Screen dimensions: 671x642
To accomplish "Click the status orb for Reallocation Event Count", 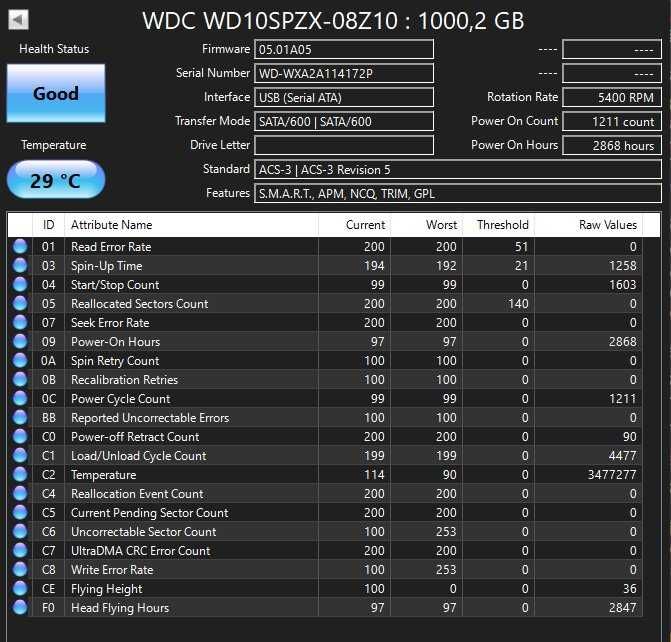I will coord(20,493).
